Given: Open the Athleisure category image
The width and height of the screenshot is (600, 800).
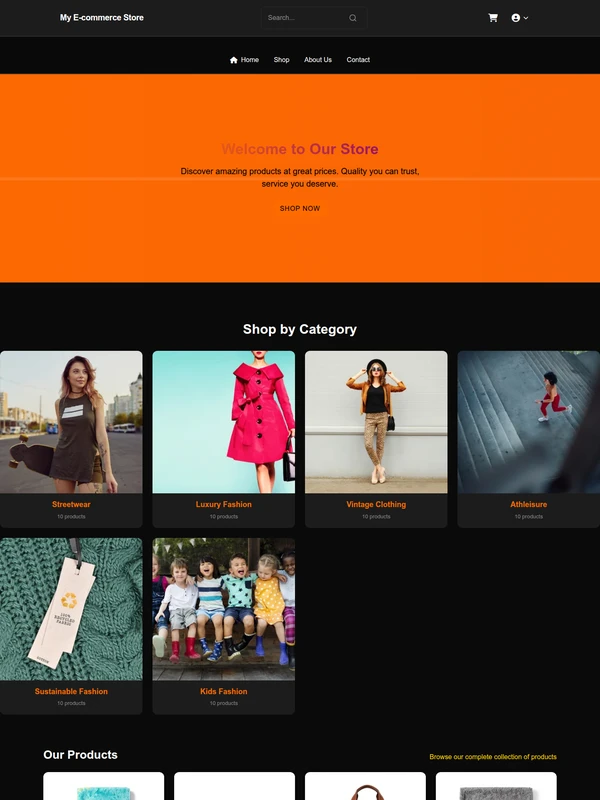Looking at the screenshot, I should 529,422.
